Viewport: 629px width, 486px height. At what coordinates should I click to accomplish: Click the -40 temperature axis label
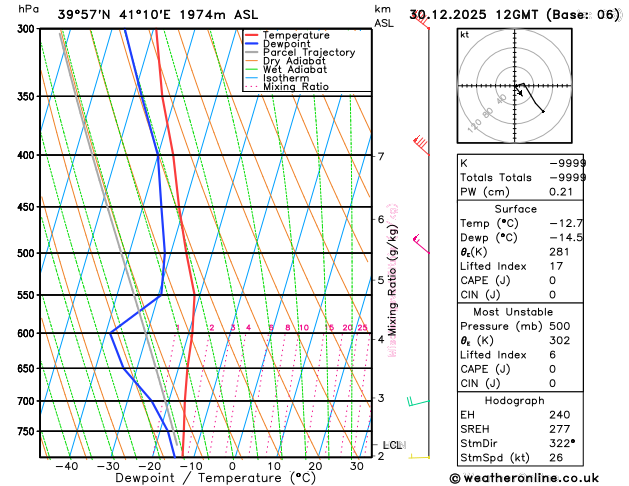pyautogui.click(x=67, y=466)
